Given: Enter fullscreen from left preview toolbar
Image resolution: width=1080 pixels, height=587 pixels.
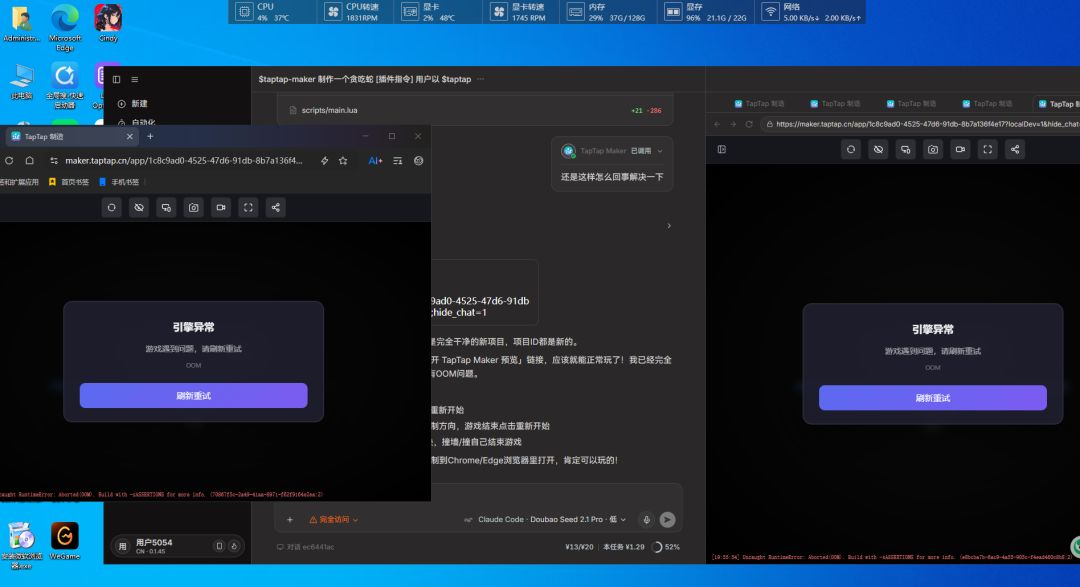Looking at the screenshot, I should (x=248, y=207).
